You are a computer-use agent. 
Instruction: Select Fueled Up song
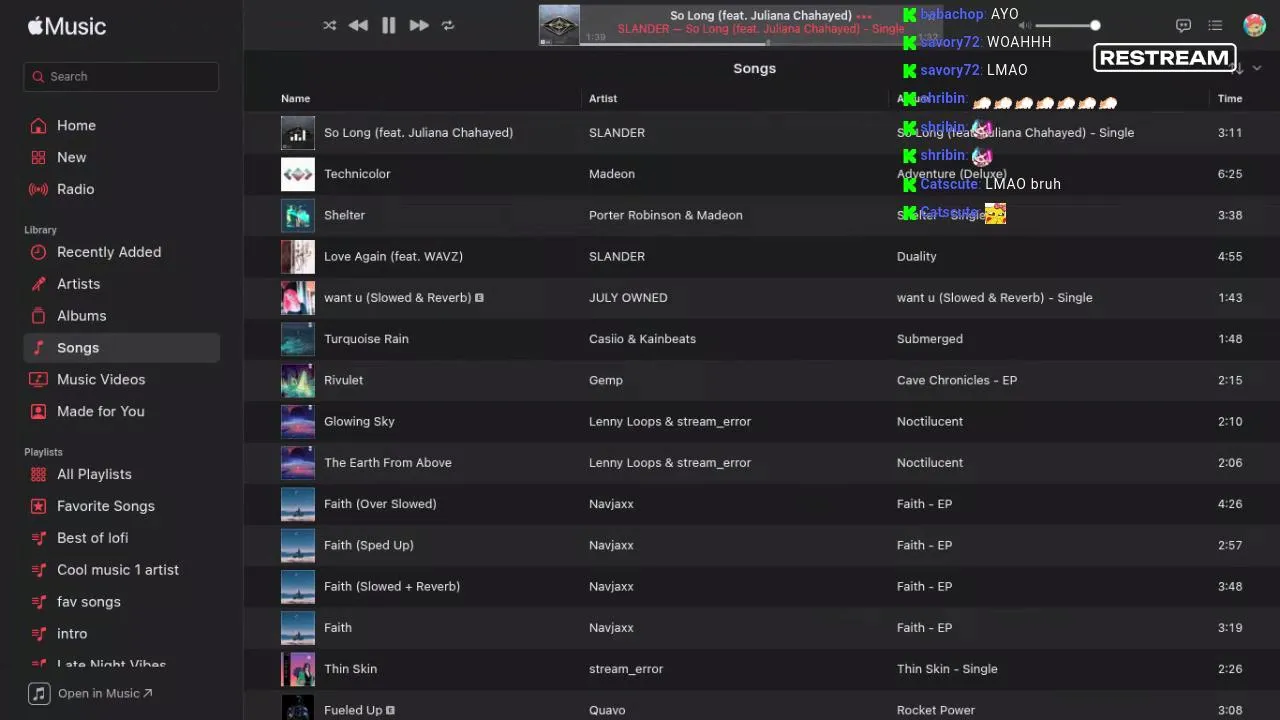point(762,707)
